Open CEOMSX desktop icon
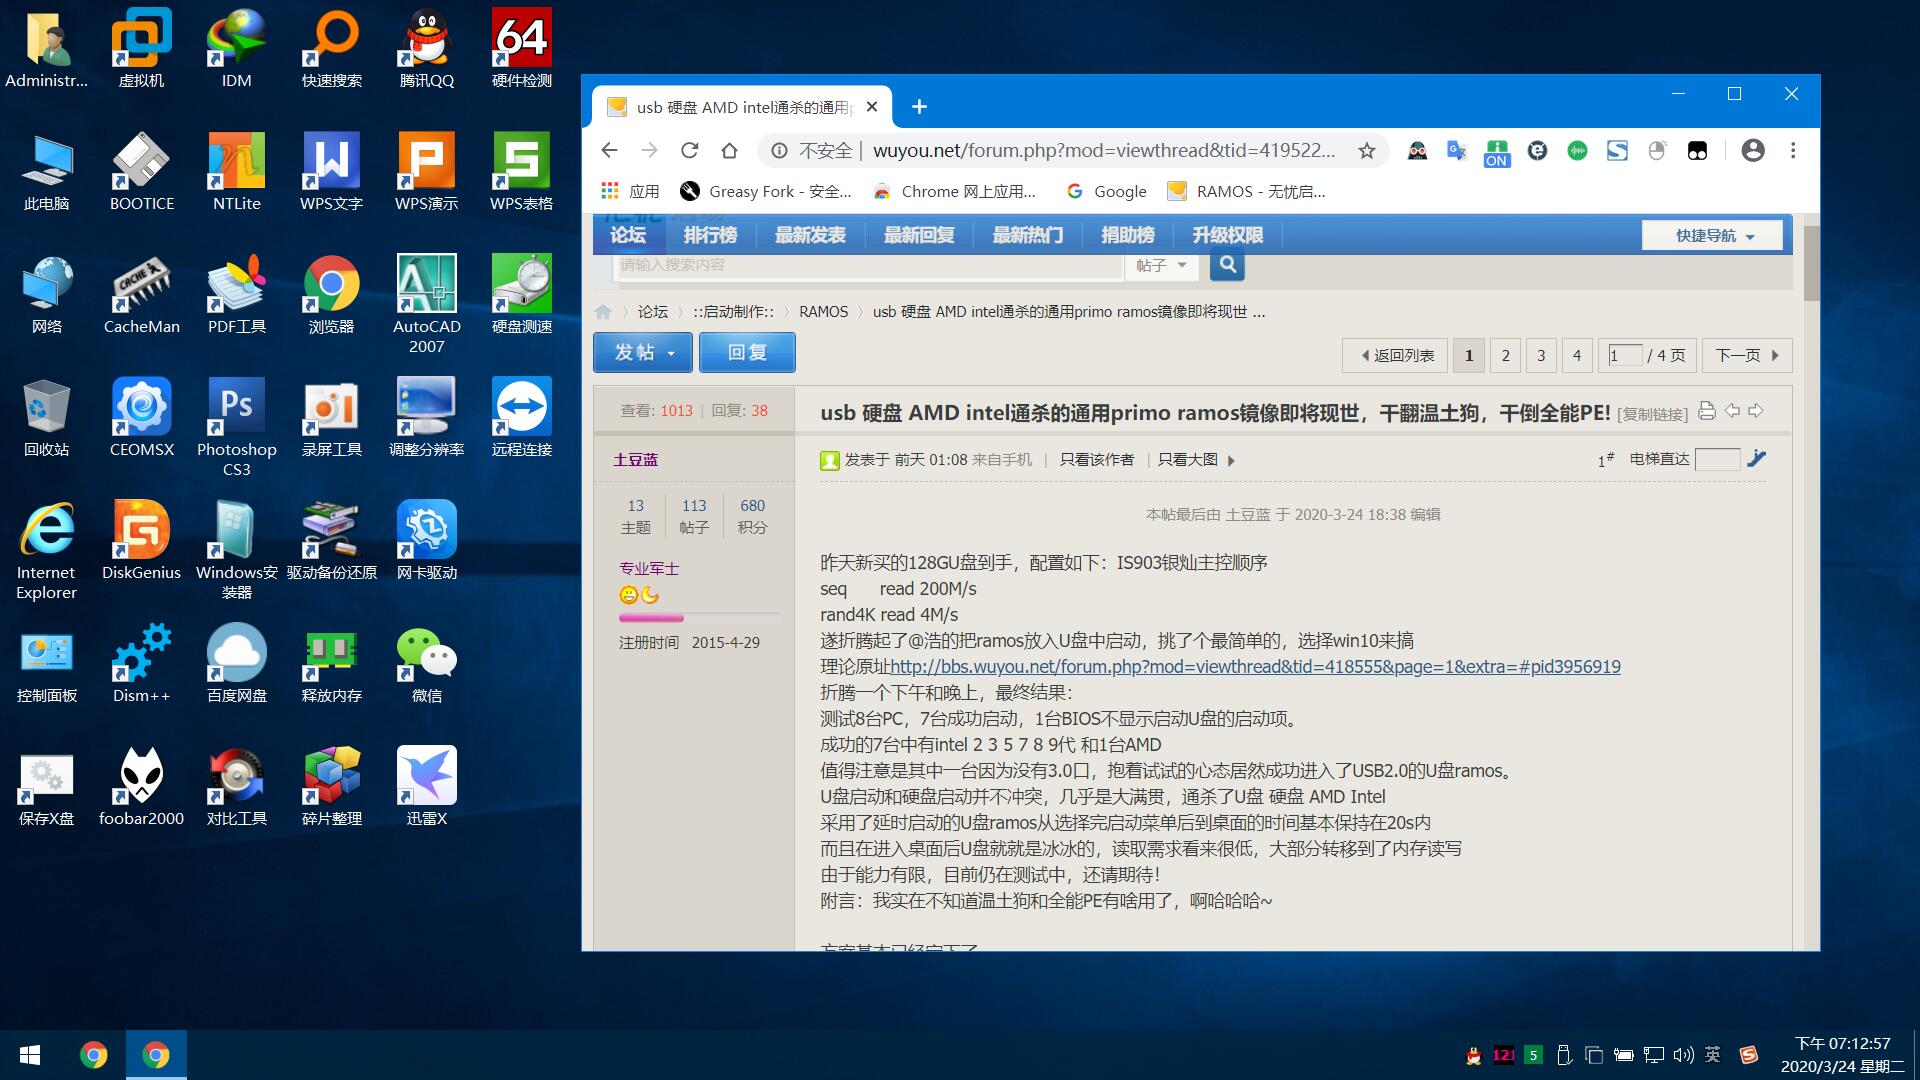The image size is (1920, 1080). click(141, 416)
